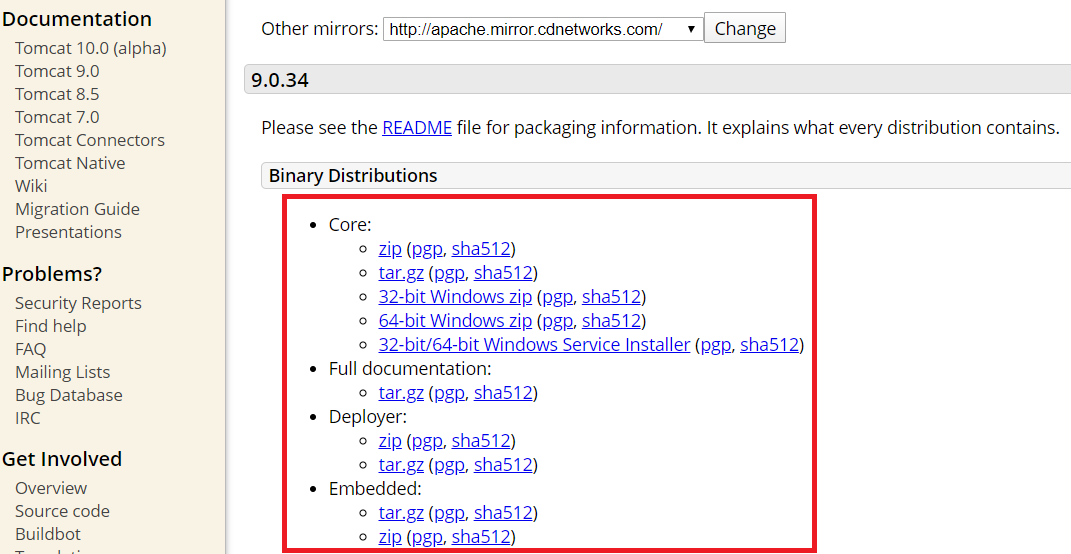Open the Other mirrors dropdown

(543, 29)
